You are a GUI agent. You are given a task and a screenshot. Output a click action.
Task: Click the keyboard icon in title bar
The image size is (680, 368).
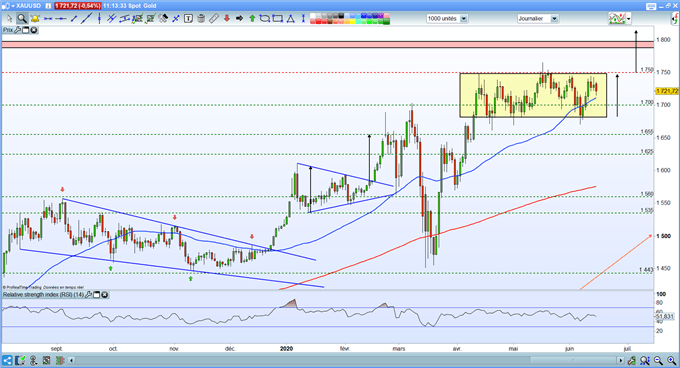(x=651, y=6)
